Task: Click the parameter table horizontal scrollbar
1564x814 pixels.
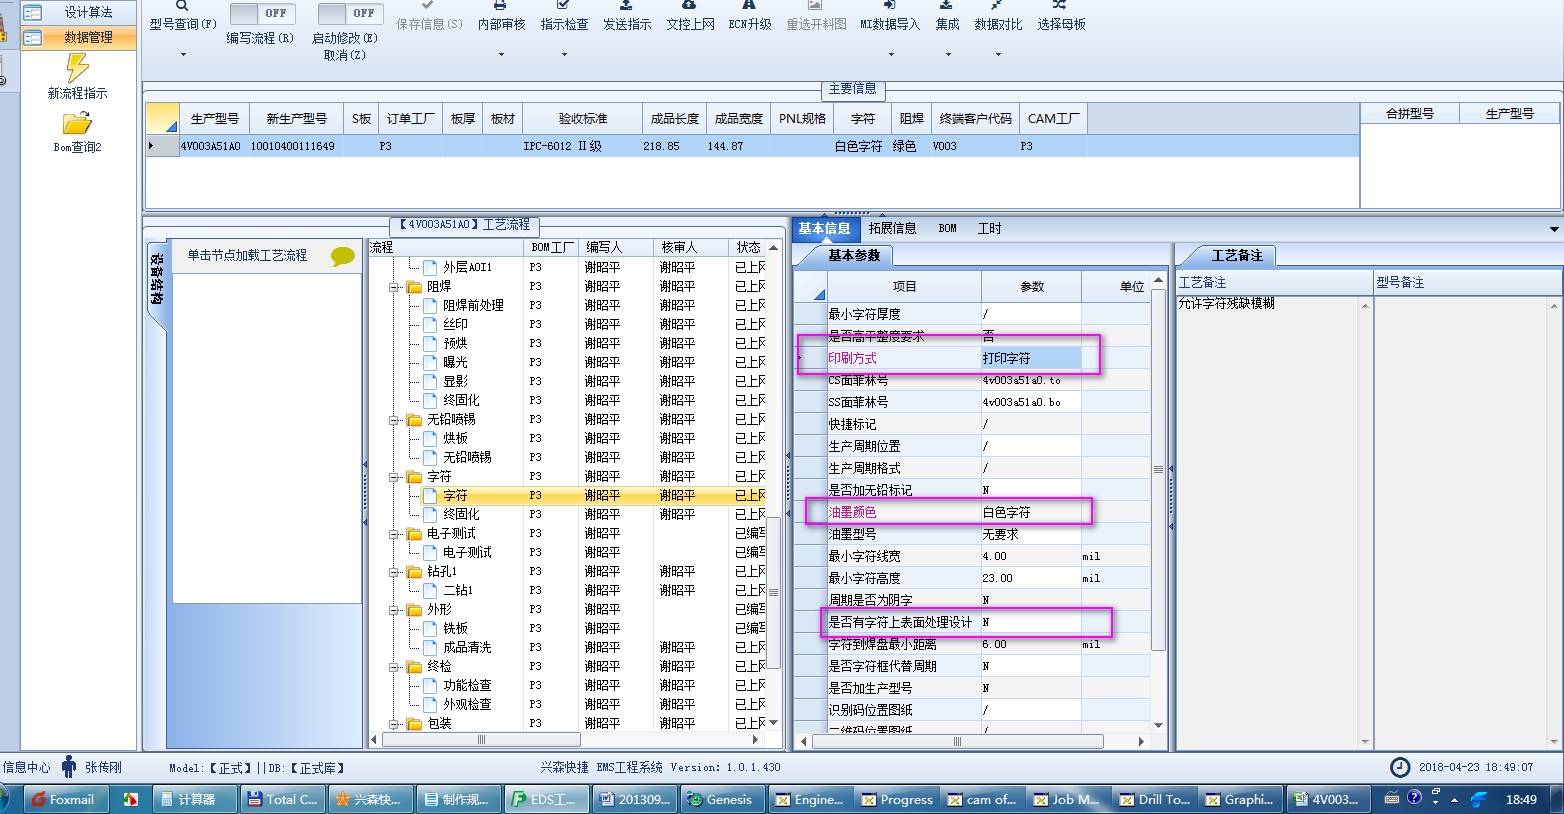Action: 956,741
